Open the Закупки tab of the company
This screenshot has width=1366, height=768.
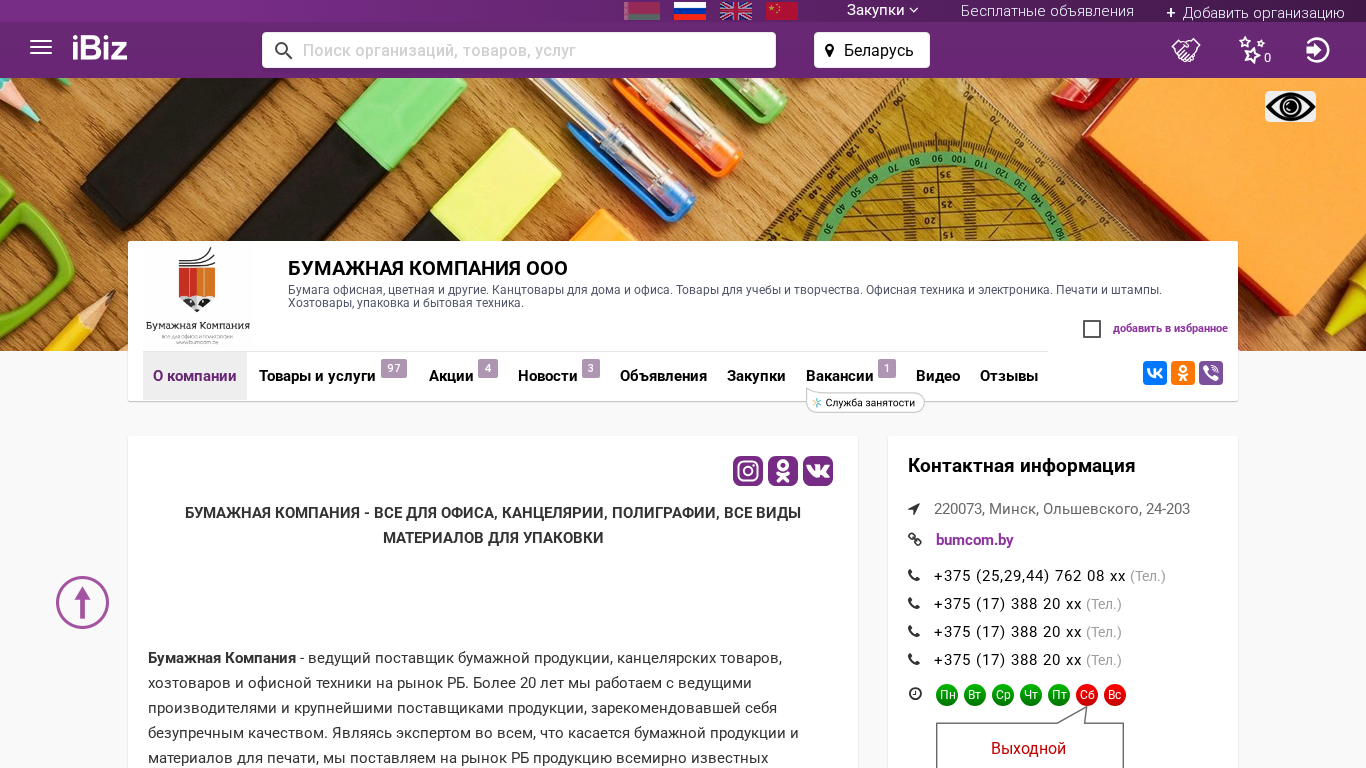[x=756, y=376]
